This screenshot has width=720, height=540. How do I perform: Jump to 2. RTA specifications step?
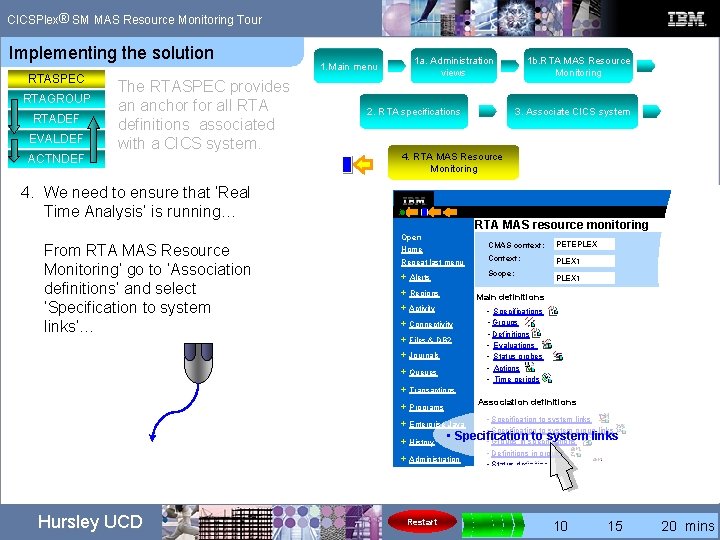click(414, 112)
